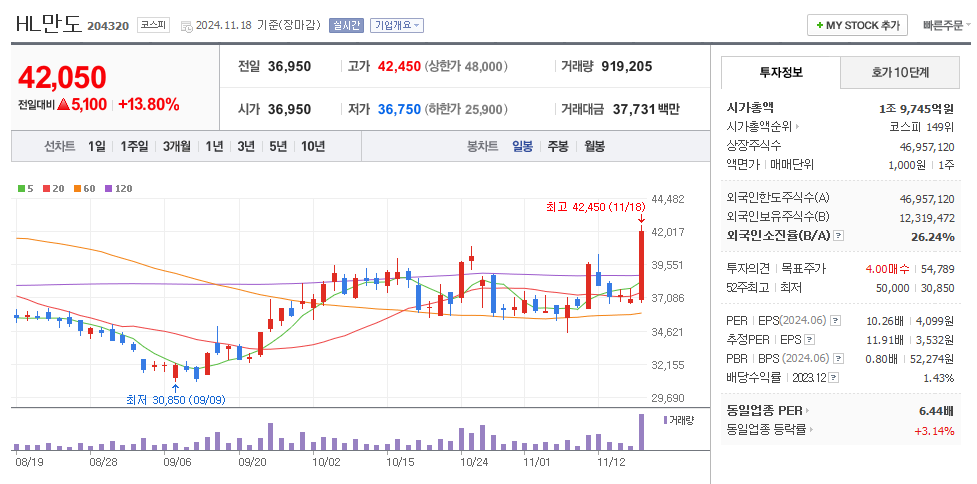Select the 1일 line chart period

tap(97, 146)
